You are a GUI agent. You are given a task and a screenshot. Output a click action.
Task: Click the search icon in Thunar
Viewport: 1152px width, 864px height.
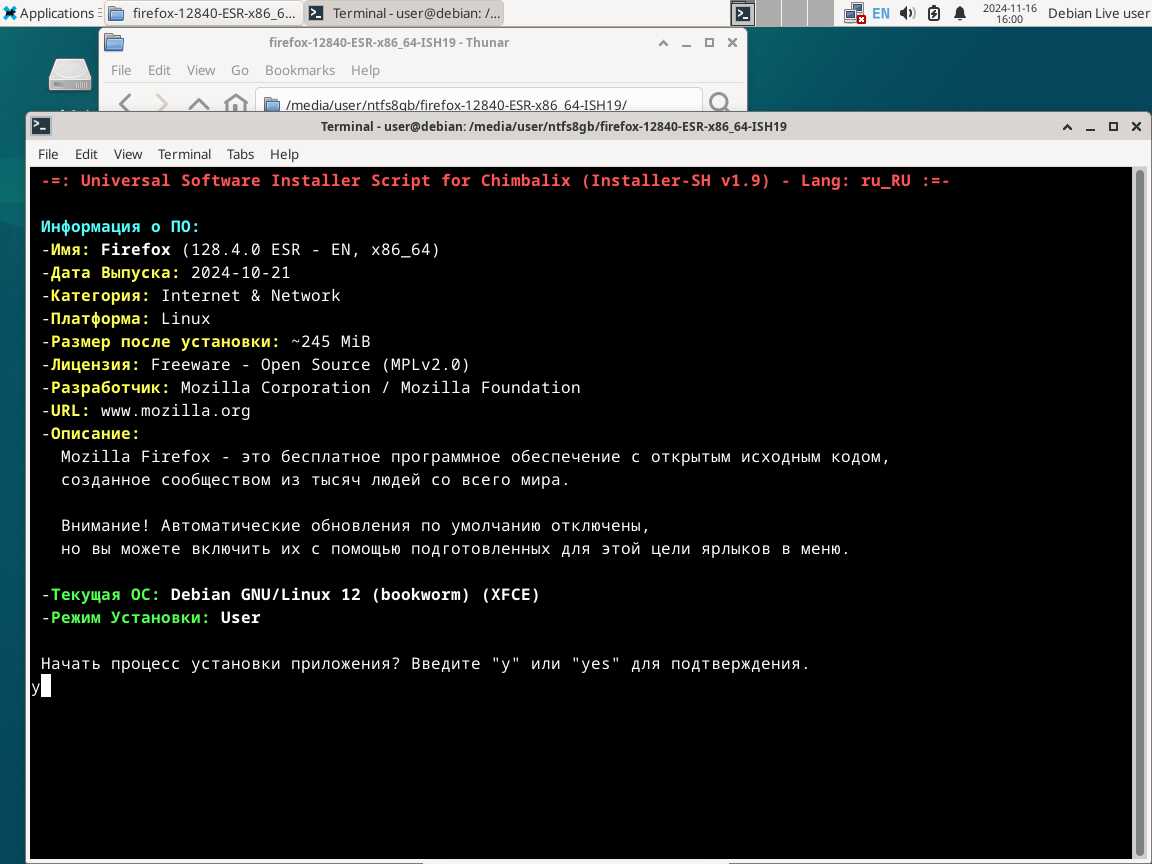(719, 102)
